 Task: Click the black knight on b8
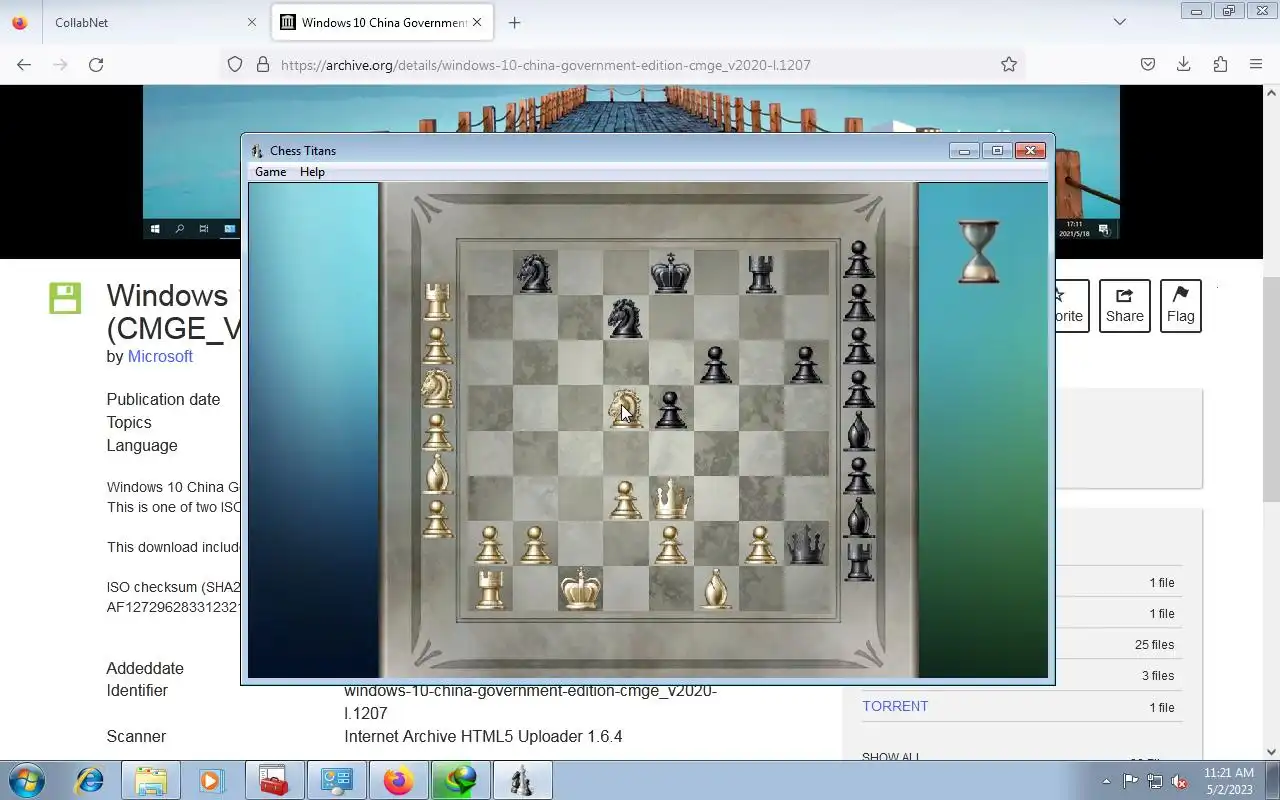(x=534, y=273)
